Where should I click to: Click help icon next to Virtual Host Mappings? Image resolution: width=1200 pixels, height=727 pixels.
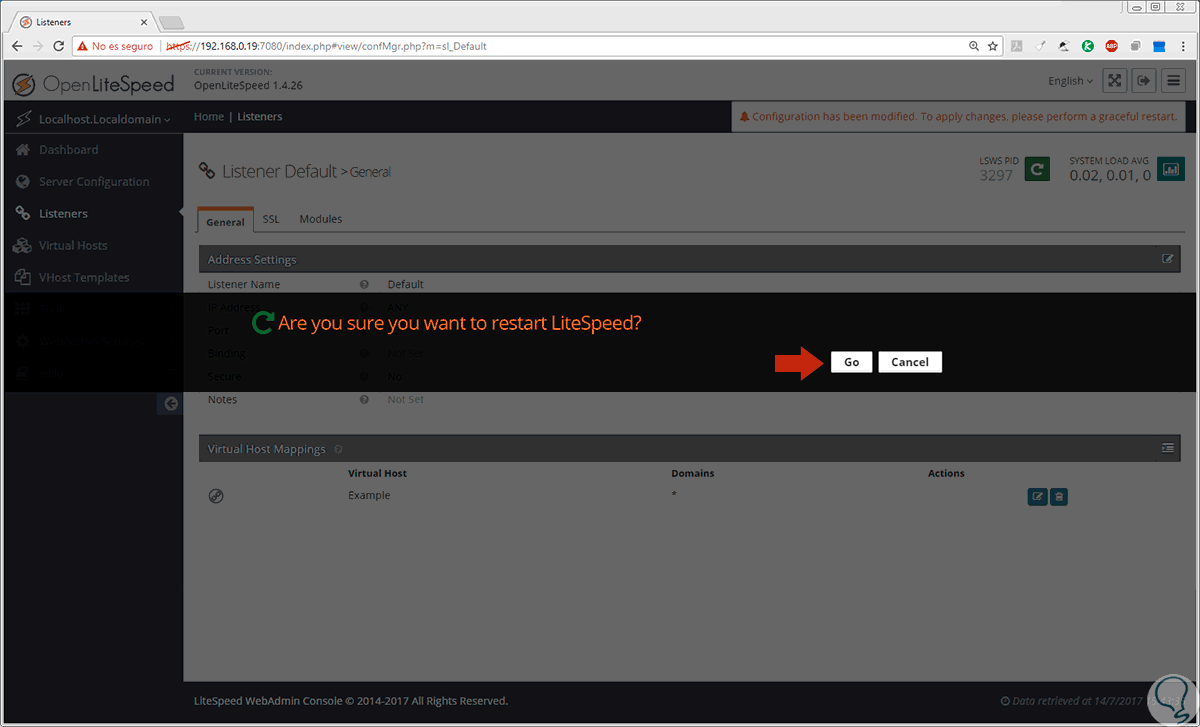[338, 450]
